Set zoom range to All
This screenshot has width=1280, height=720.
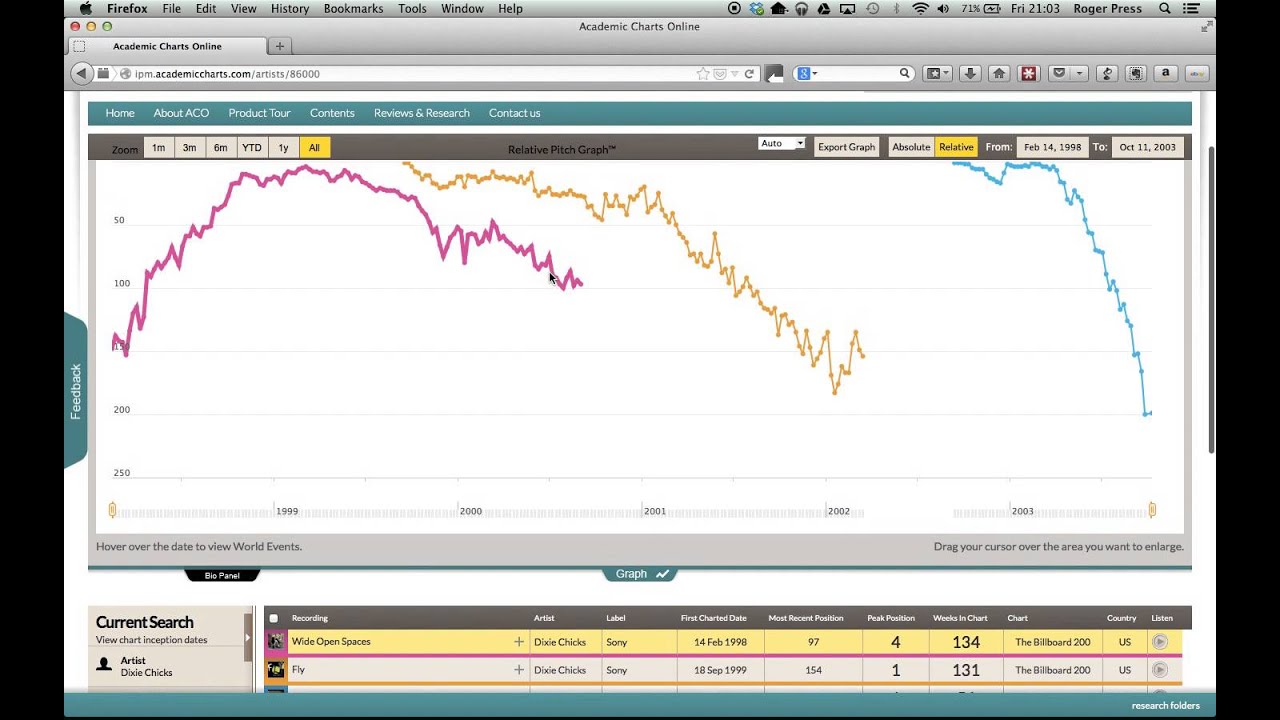314,148
